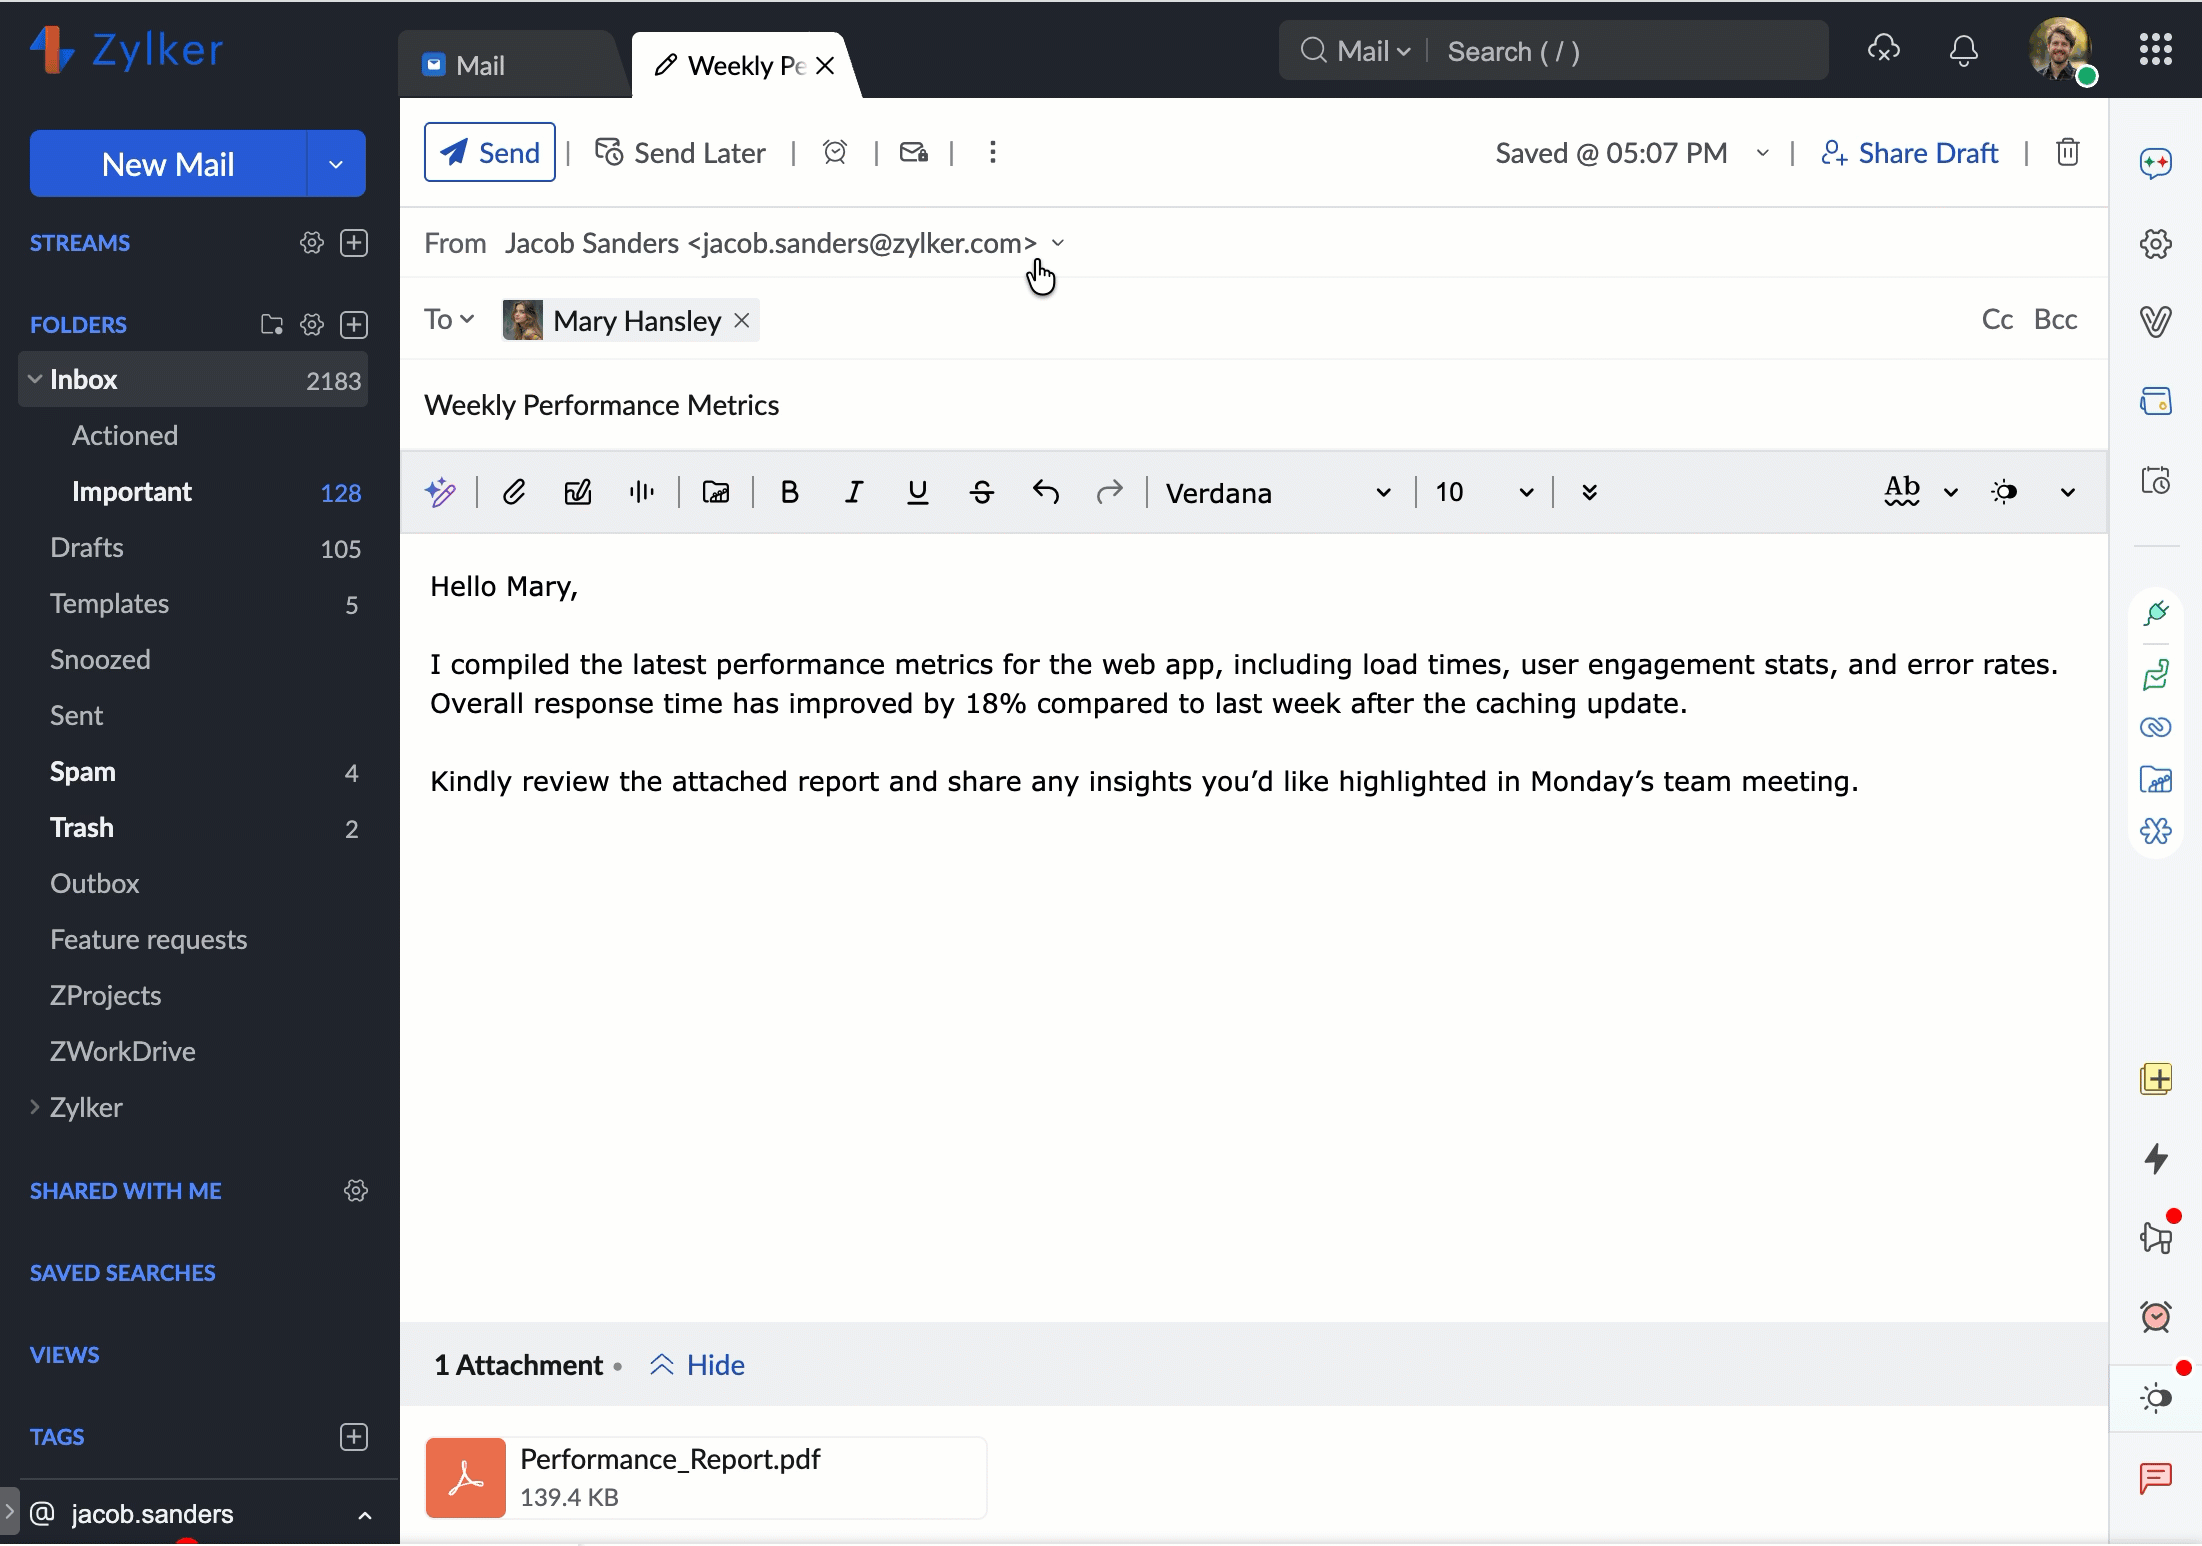Viewport: 2202px width, 1546px height.
Task: Click the voice recording waveform icon
Action: tap(642, 492)
